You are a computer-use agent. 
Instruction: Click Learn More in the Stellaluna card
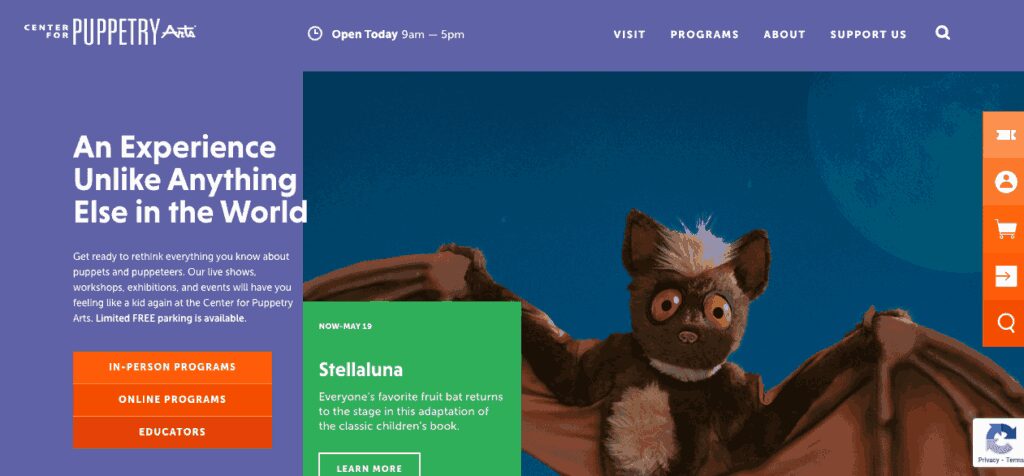click(x=369, y=468)
